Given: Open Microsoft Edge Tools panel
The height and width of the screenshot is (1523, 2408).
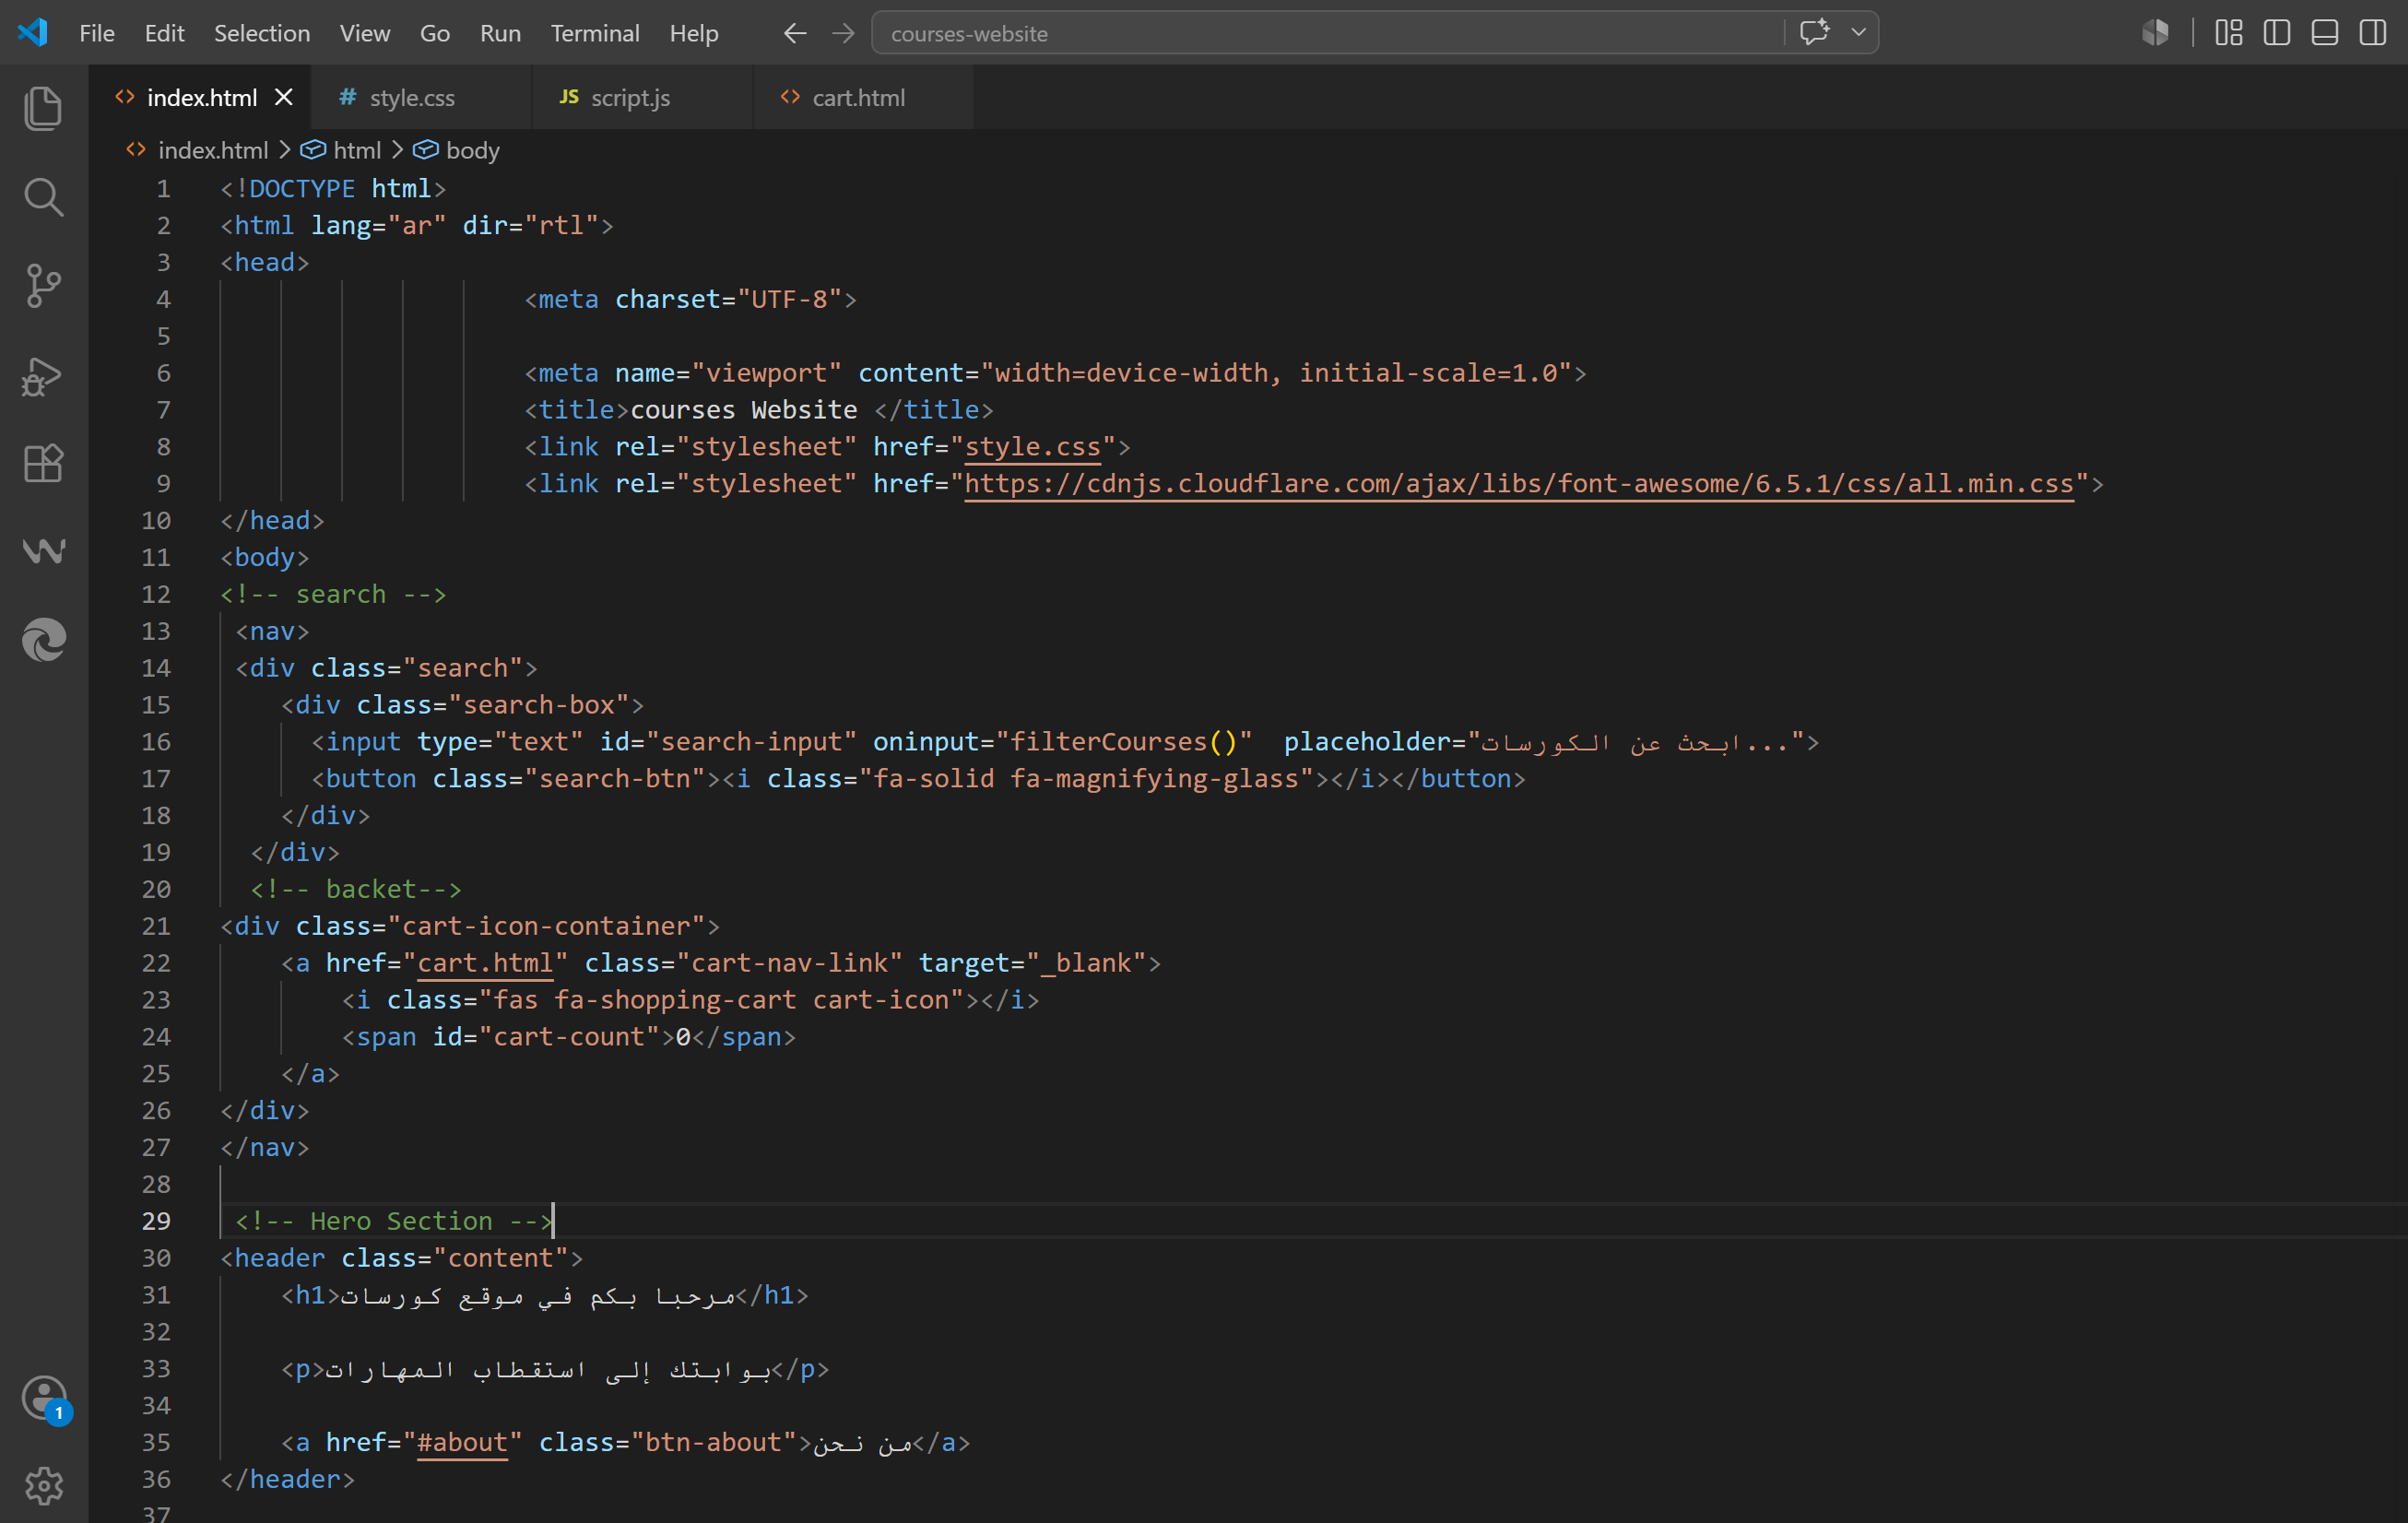Looking at the screenshot, I should pyautogui.click(x=43, y=640).
